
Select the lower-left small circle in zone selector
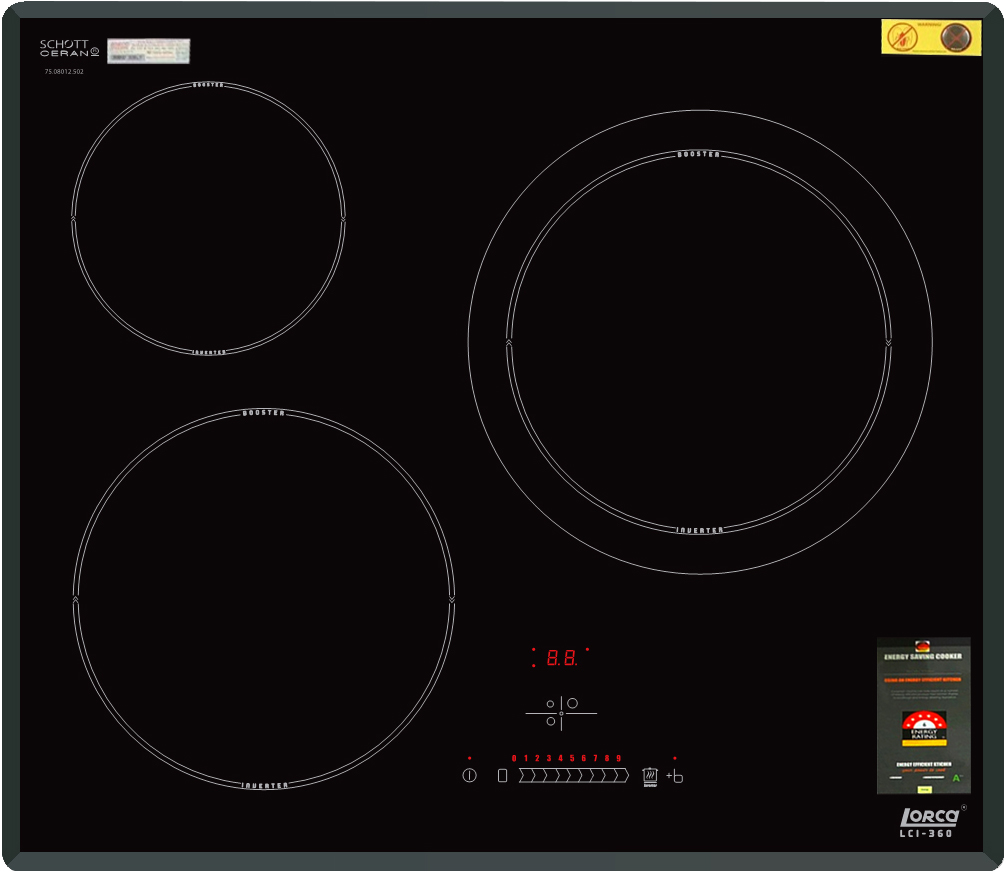pos(550,721)
